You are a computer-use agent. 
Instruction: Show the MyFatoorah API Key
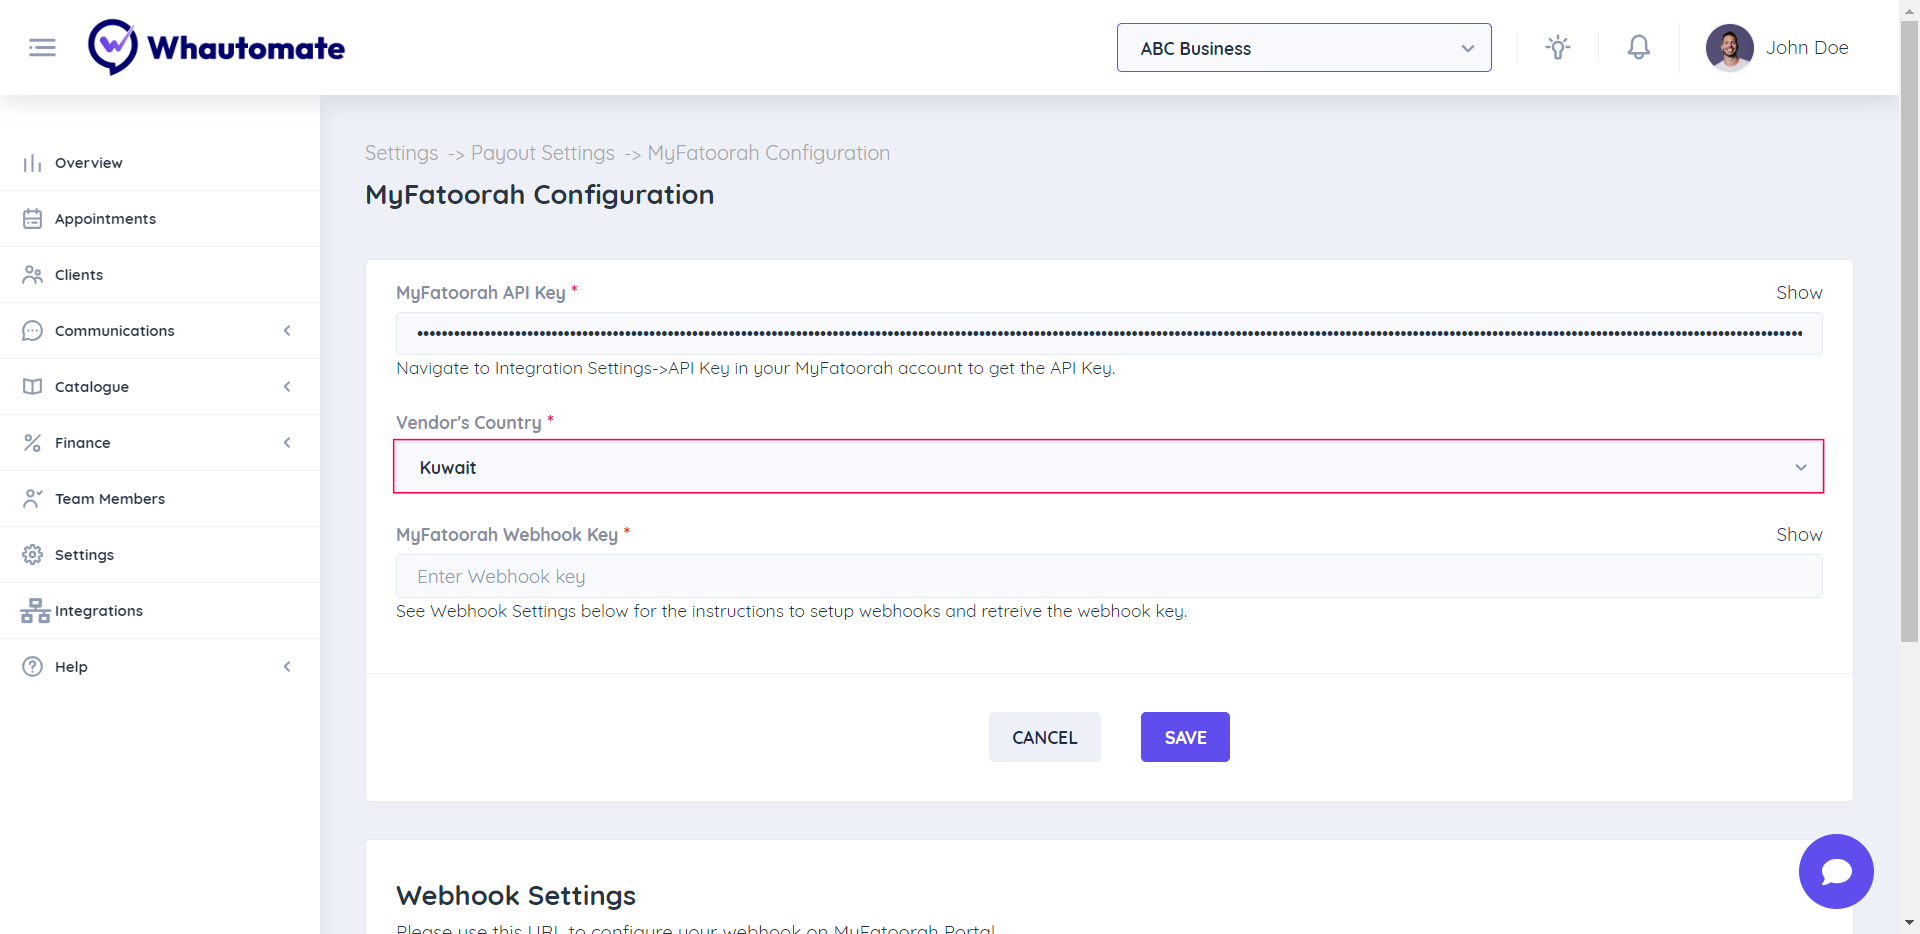(x=1798, y=293)
